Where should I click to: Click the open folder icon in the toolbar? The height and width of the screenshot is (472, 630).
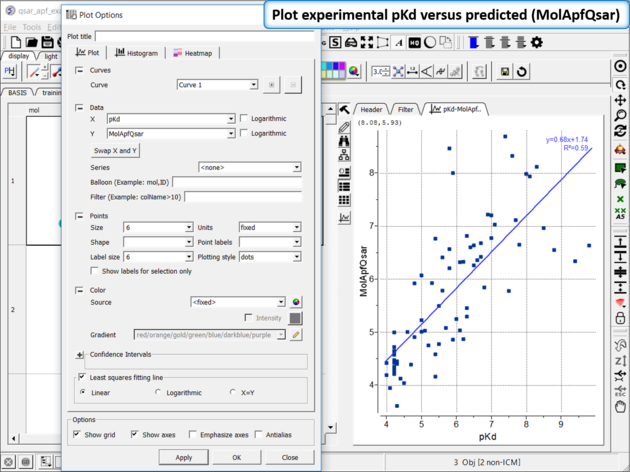[x=32, y=42]
